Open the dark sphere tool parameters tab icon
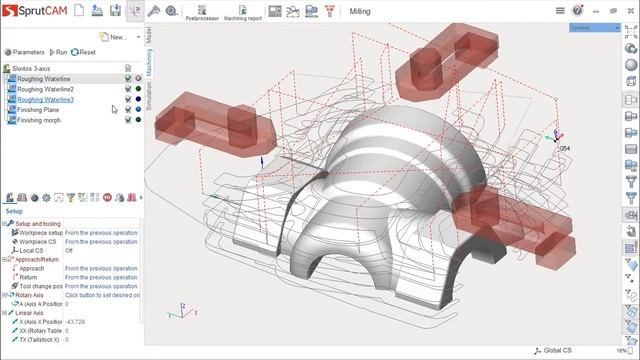640x360 pixels. pyautogui.click(x=34, y=198)
